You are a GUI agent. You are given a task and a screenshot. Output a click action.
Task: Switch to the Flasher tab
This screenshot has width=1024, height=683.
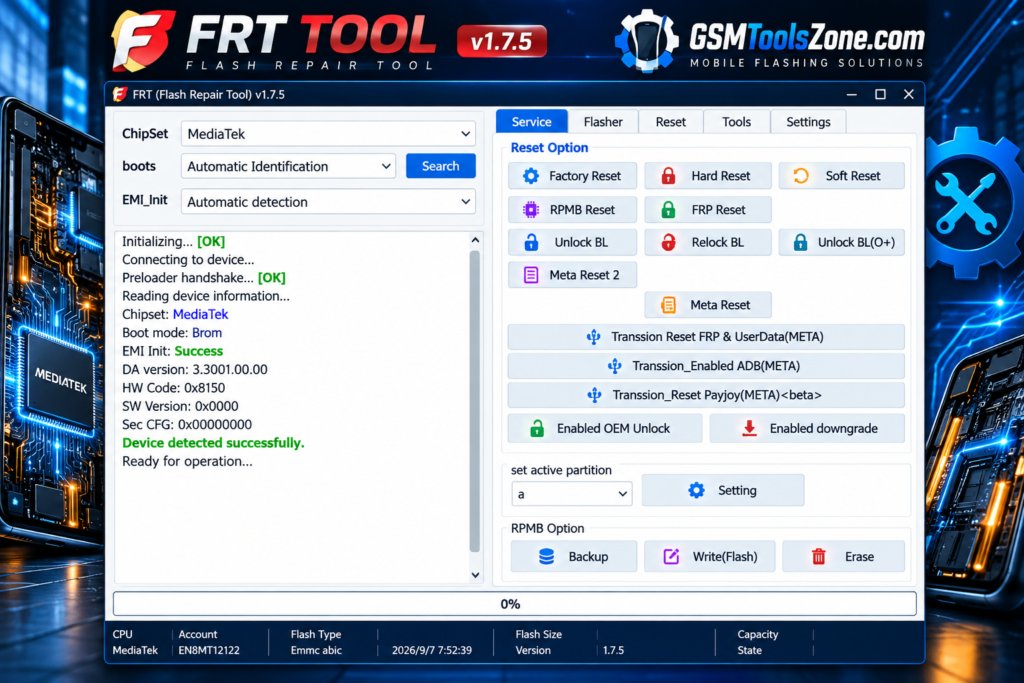(603, 122)
